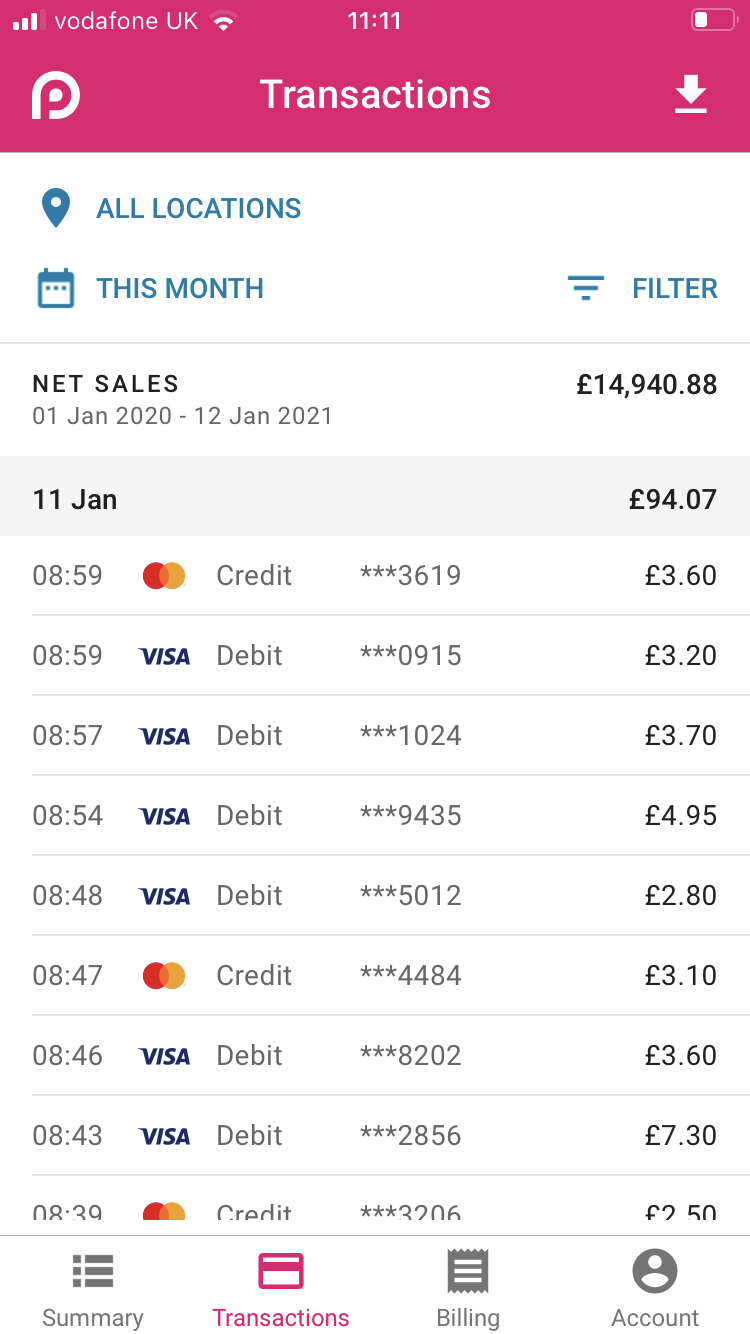
Task: Tap the filter lines icon
Action: point(585,289)
